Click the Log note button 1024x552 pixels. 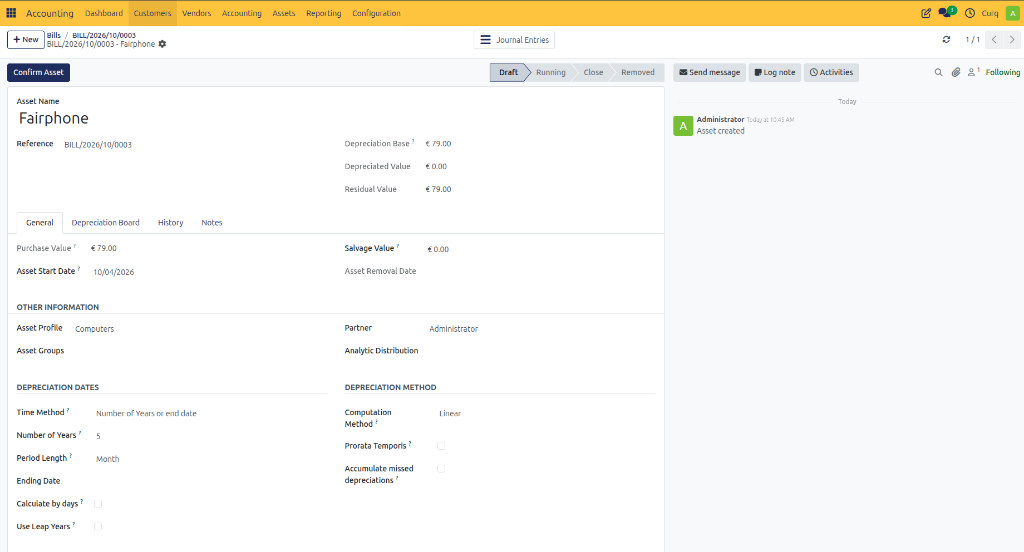(x=775, y=73)
